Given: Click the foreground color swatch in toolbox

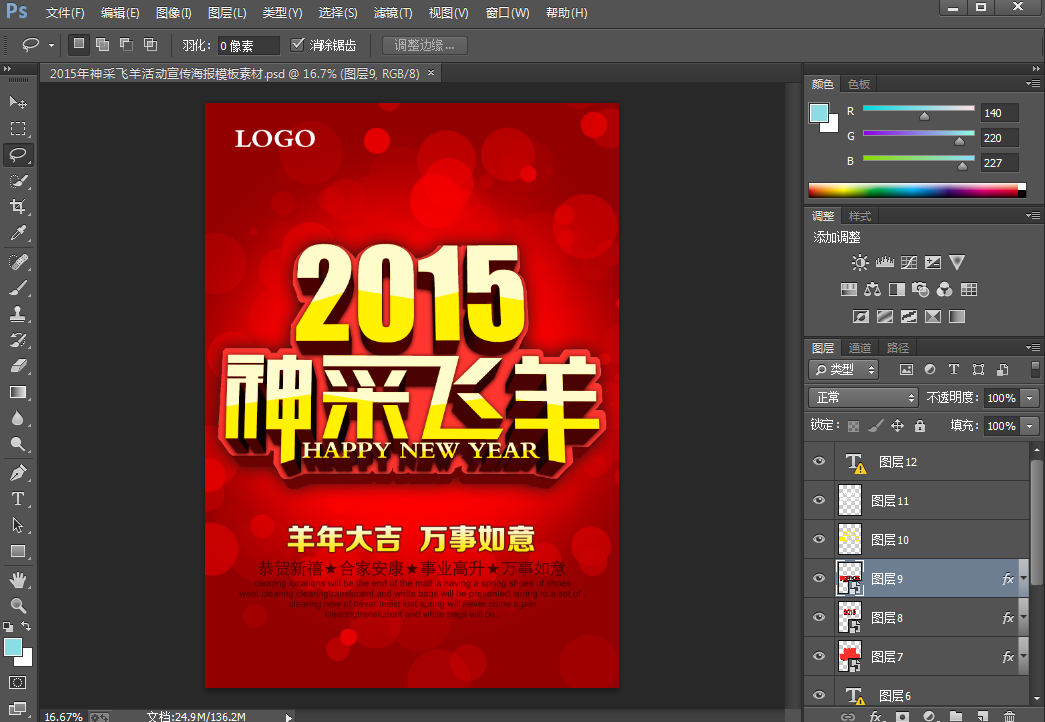Looking at the screenshot, I should pos(13,647).
